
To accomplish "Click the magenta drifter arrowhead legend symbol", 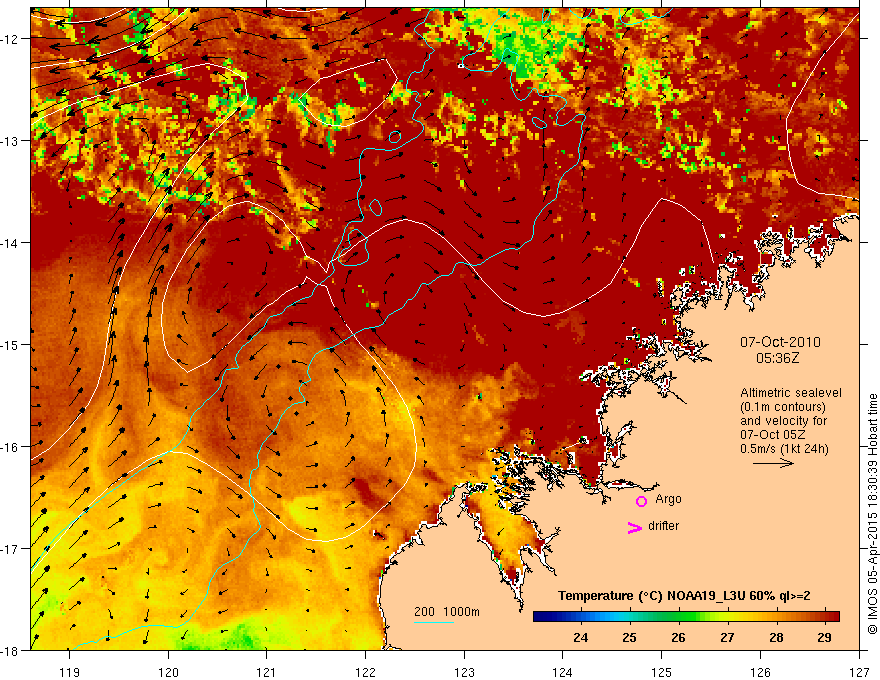I will (635, 527).
